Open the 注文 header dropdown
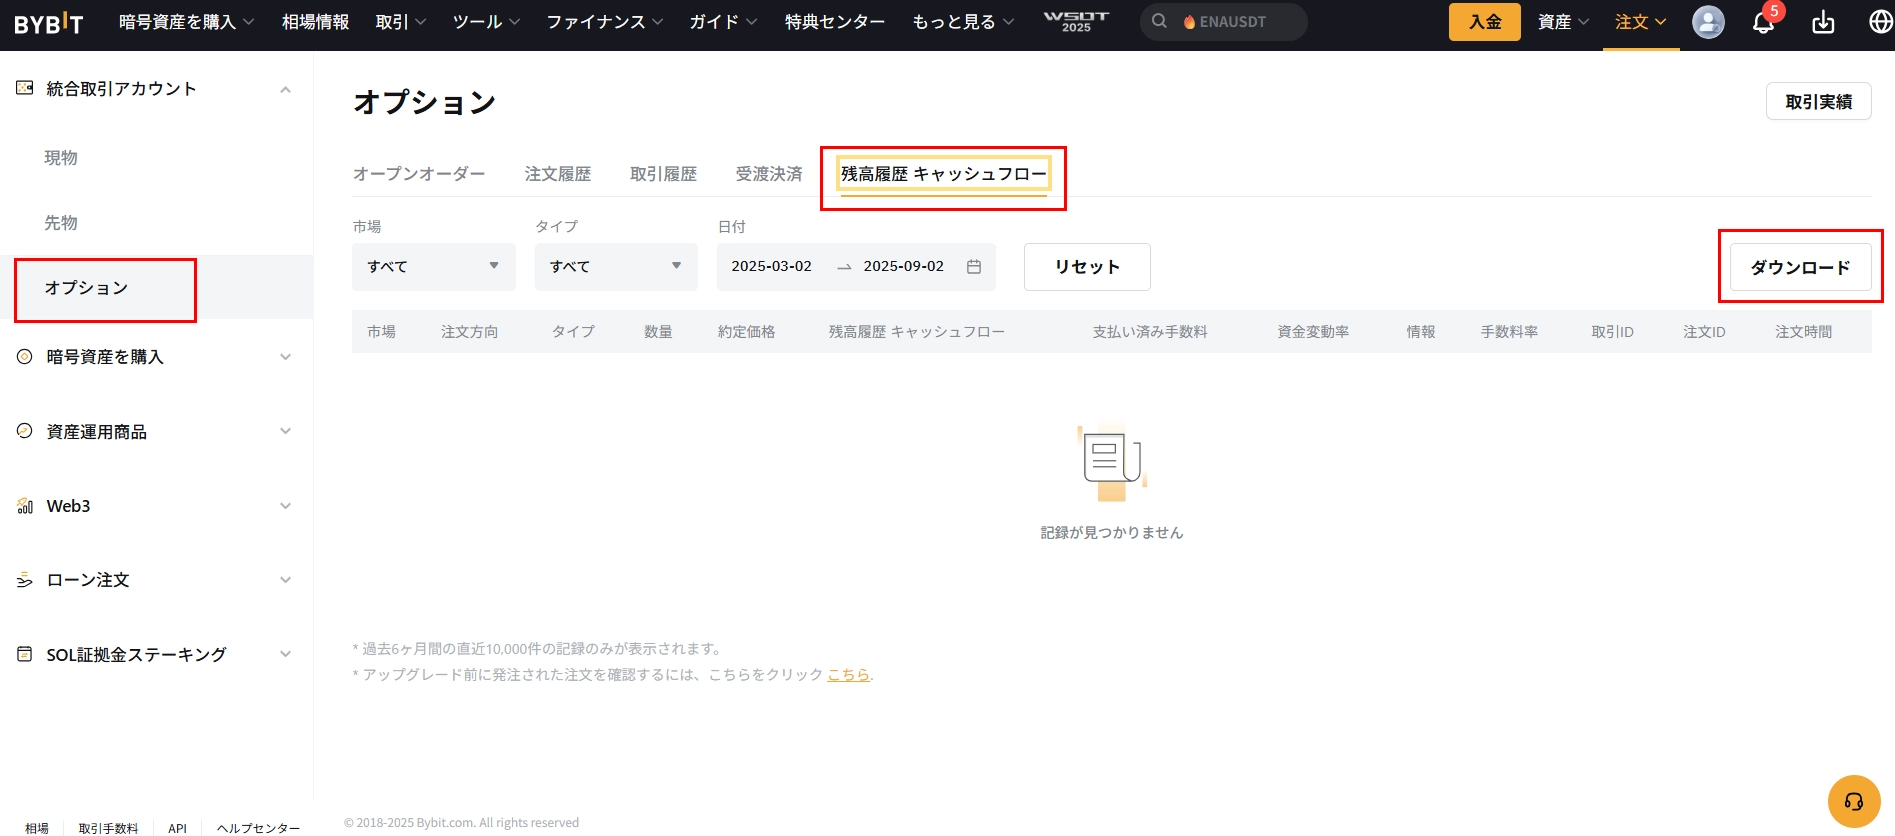Image resolution: width=1895 pixels, height=836 pixels. (1641, 22)
